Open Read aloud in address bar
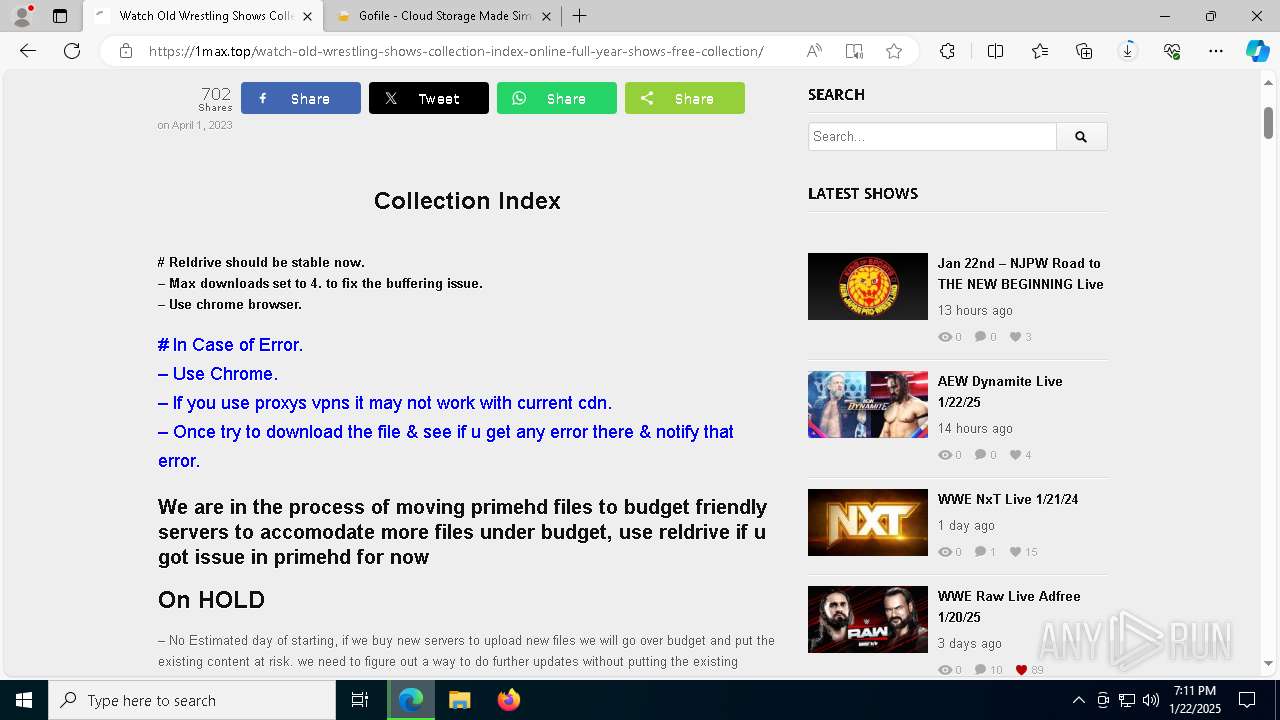This screenshot has width=1280, height=720. 814,51
